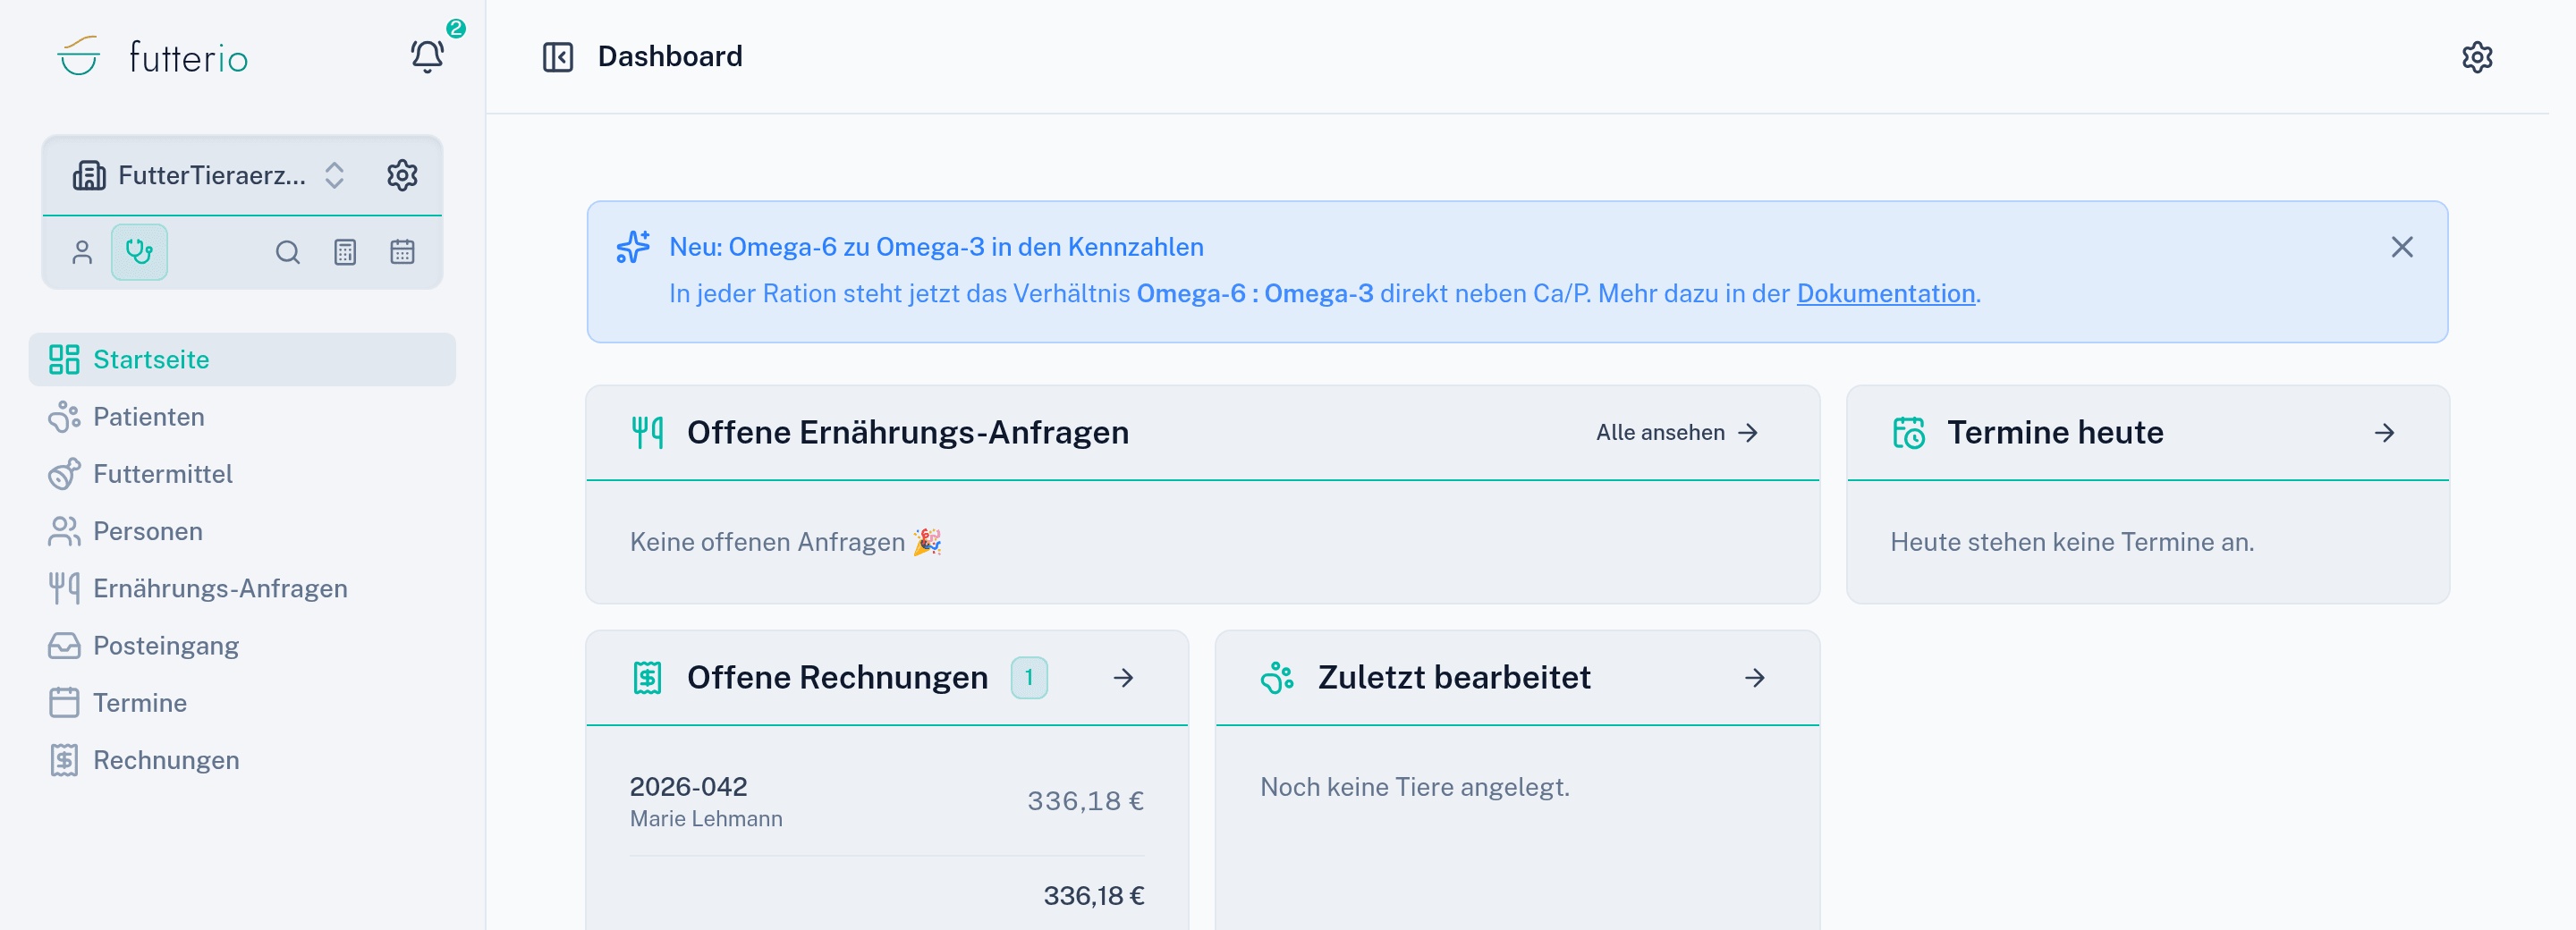Image resolution: width=2576 pixels, height=930 pixels.
Task: Open Termine in the sidebar
Action: [x=242, y=702]
